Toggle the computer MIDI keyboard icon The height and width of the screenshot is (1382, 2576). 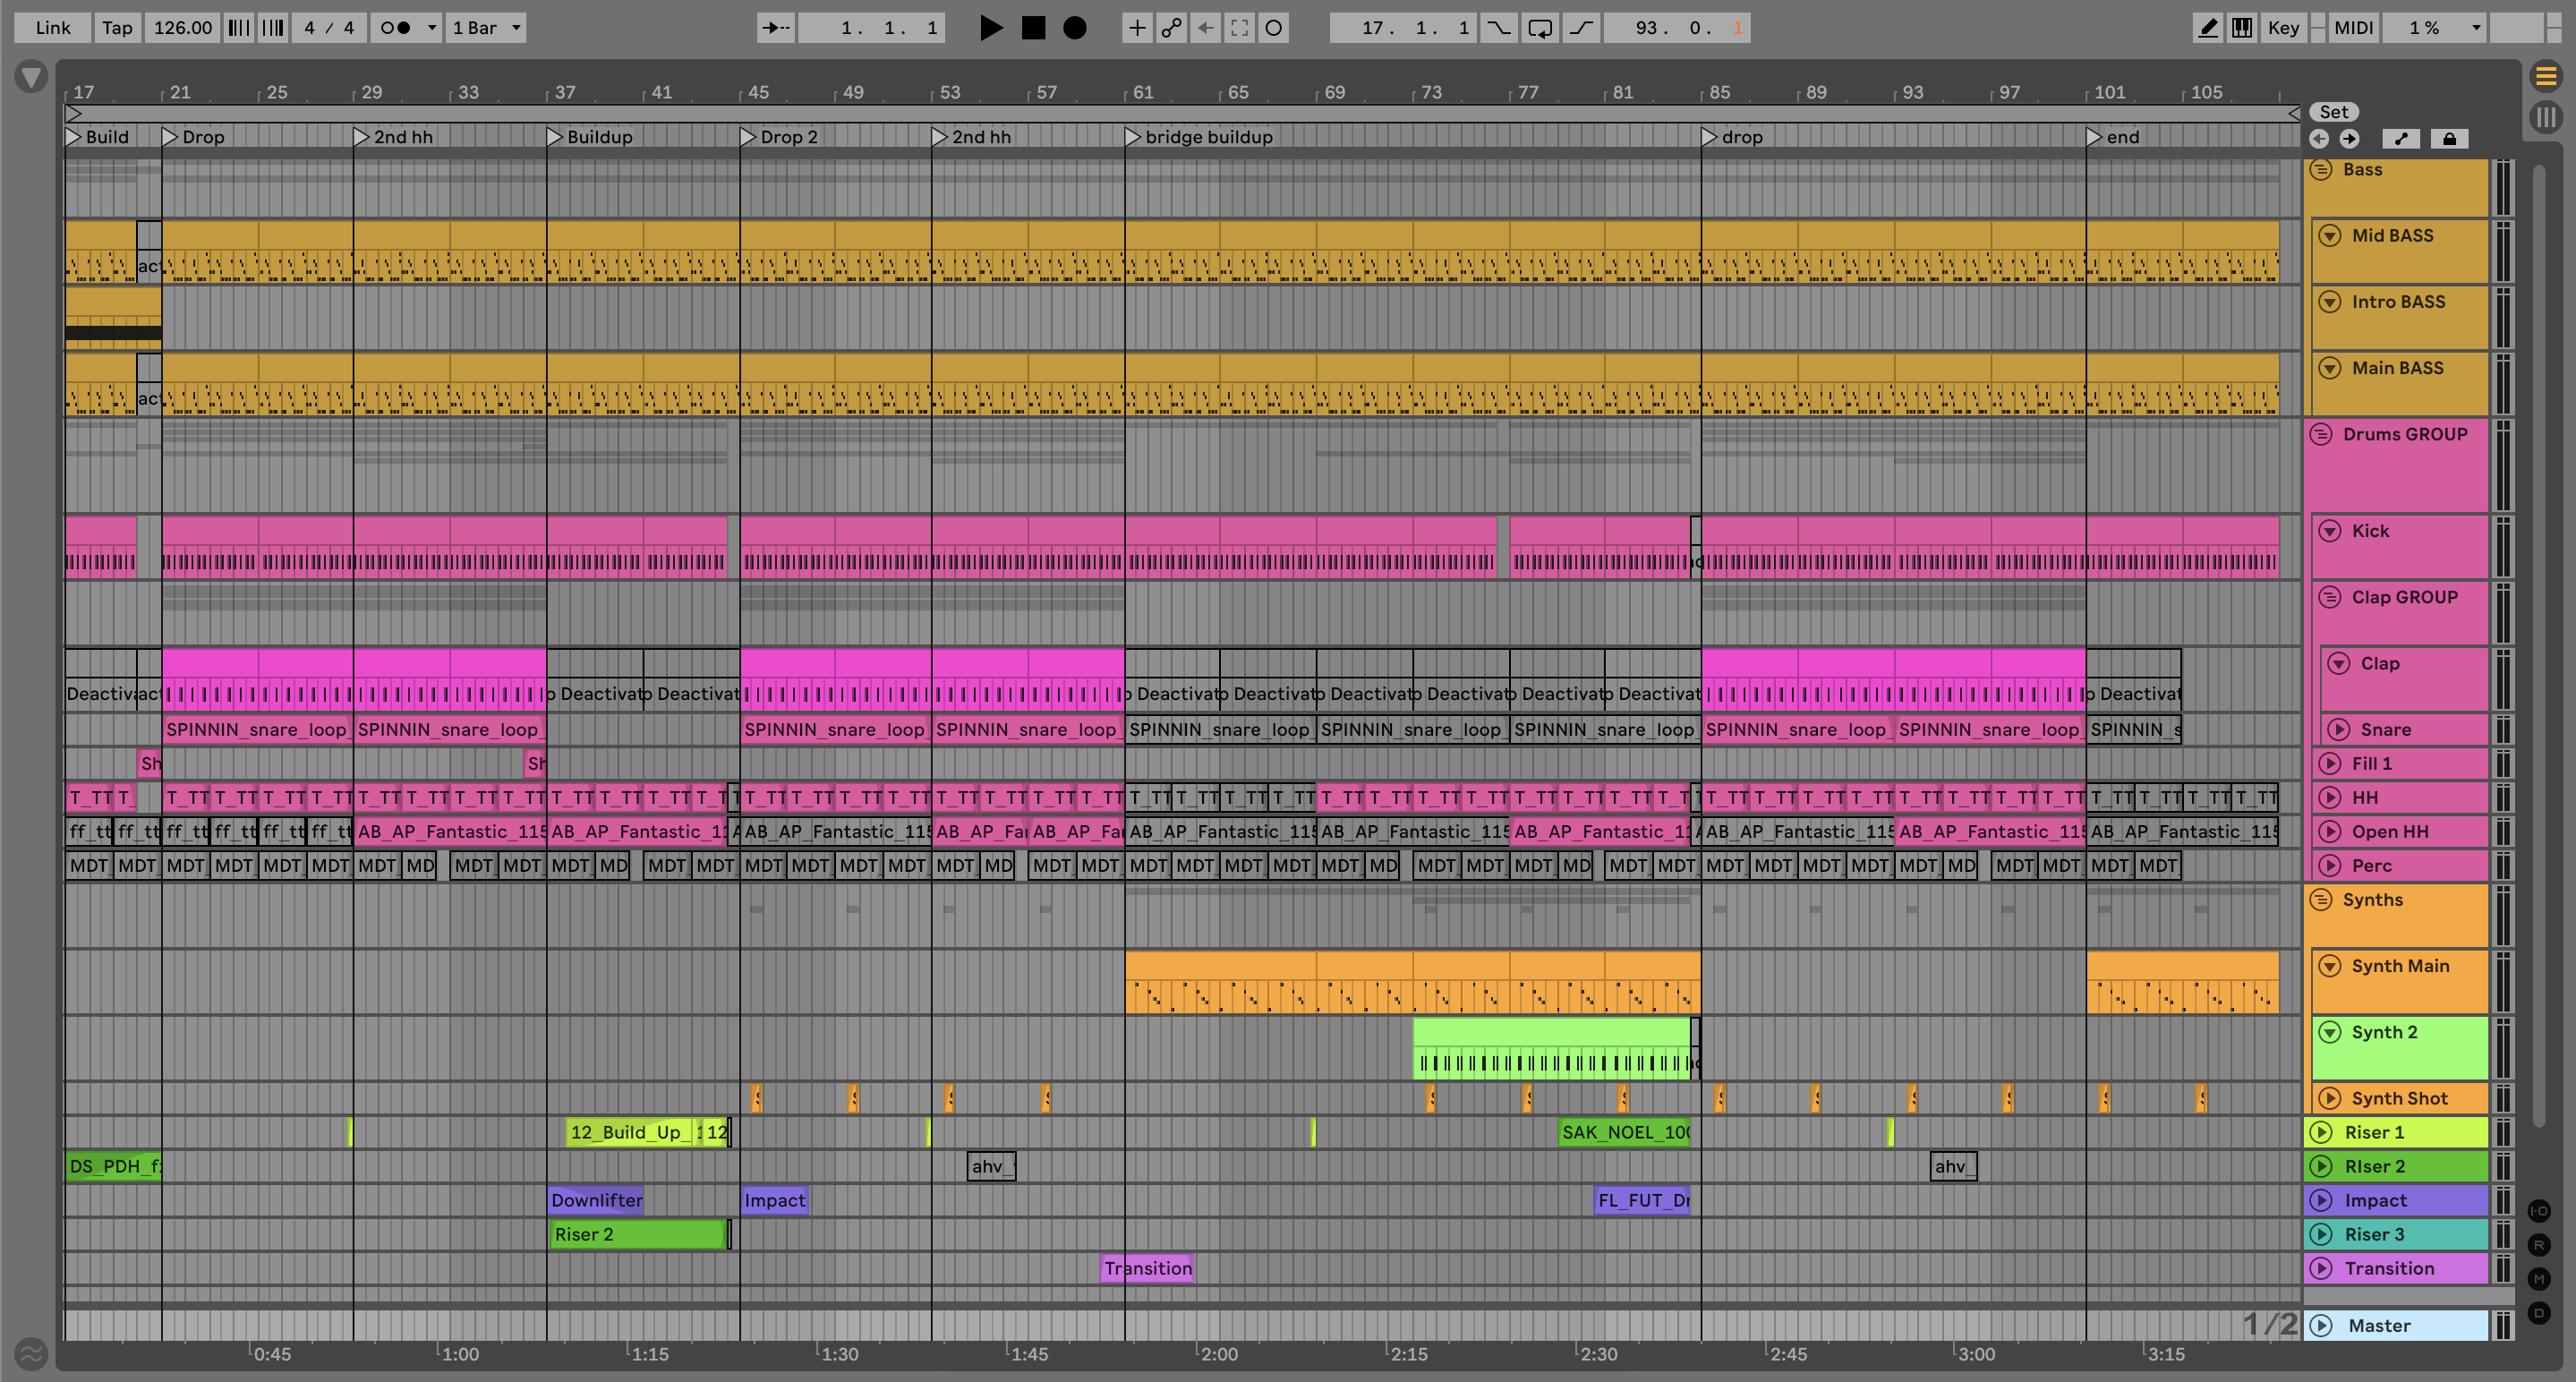click(2242, 28)
